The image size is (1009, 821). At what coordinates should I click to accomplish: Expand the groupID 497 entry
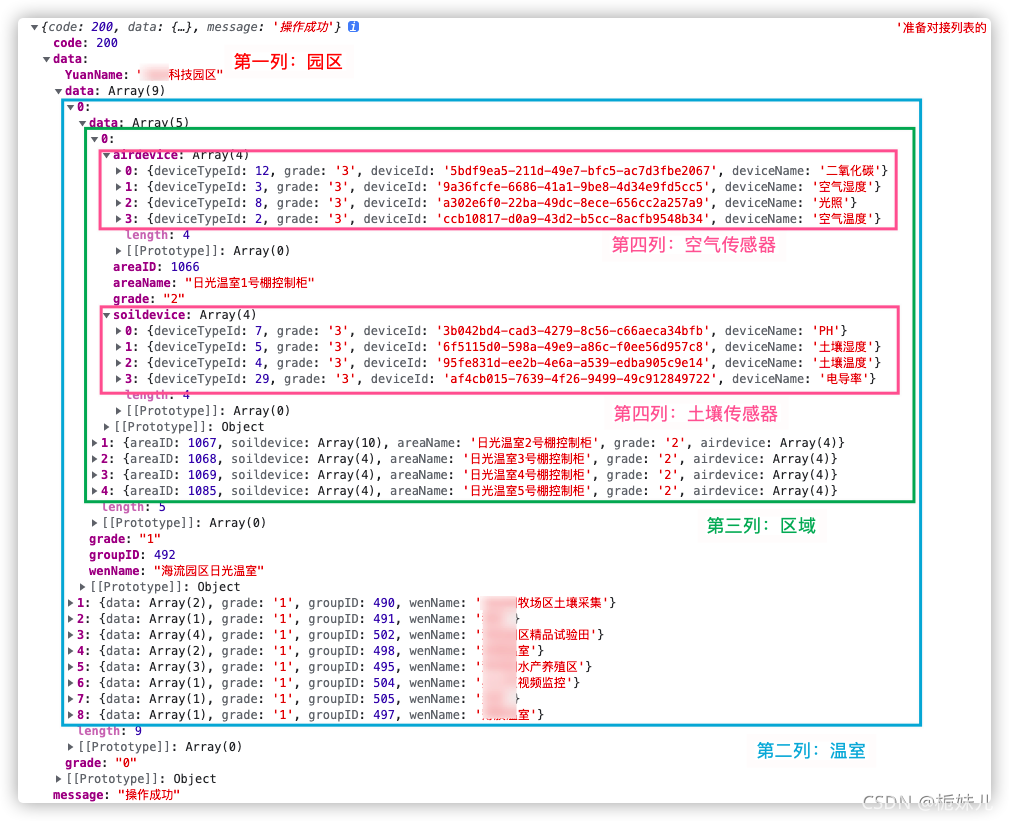[x=71, y=715]
